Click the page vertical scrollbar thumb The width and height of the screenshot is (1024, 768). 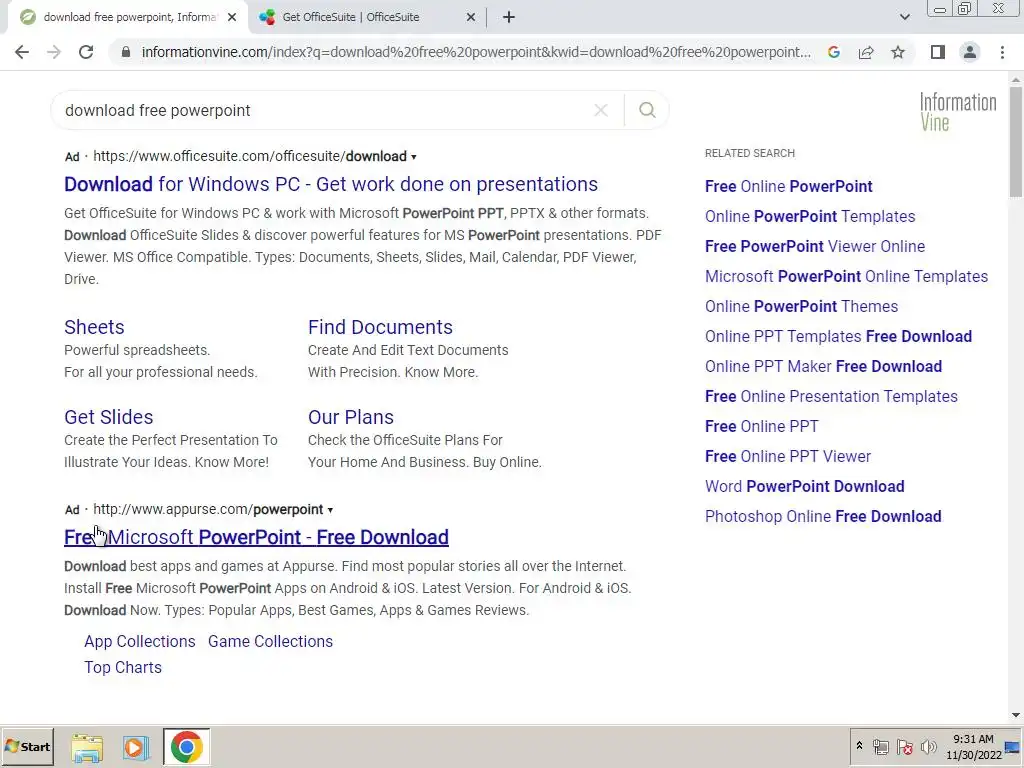coord(1016,140)
